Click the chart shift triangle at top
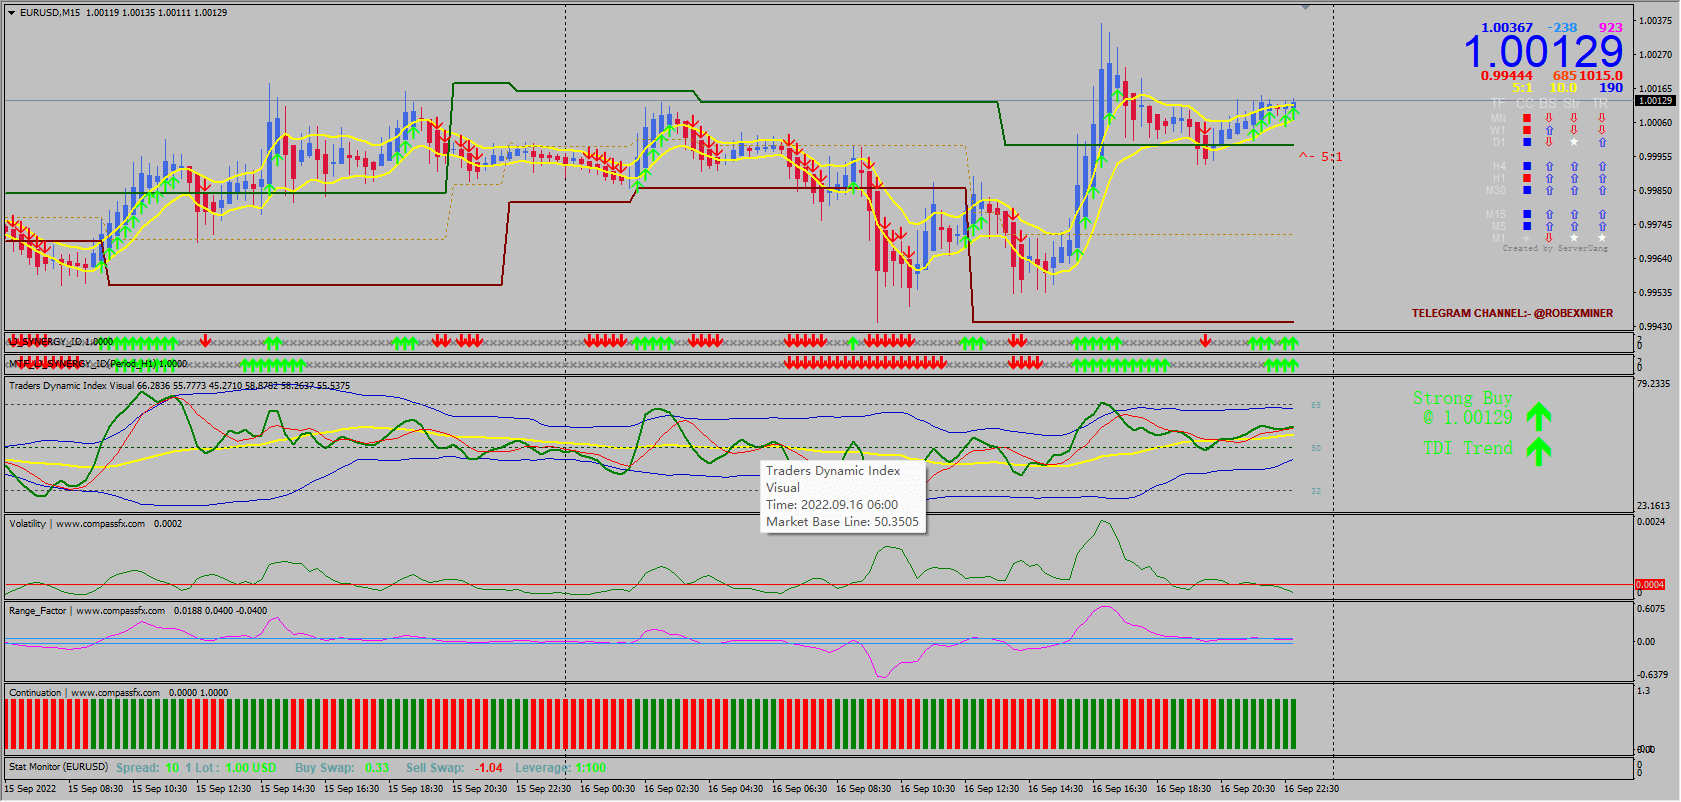1681x802 pixels. click(x=1305, y=8)
